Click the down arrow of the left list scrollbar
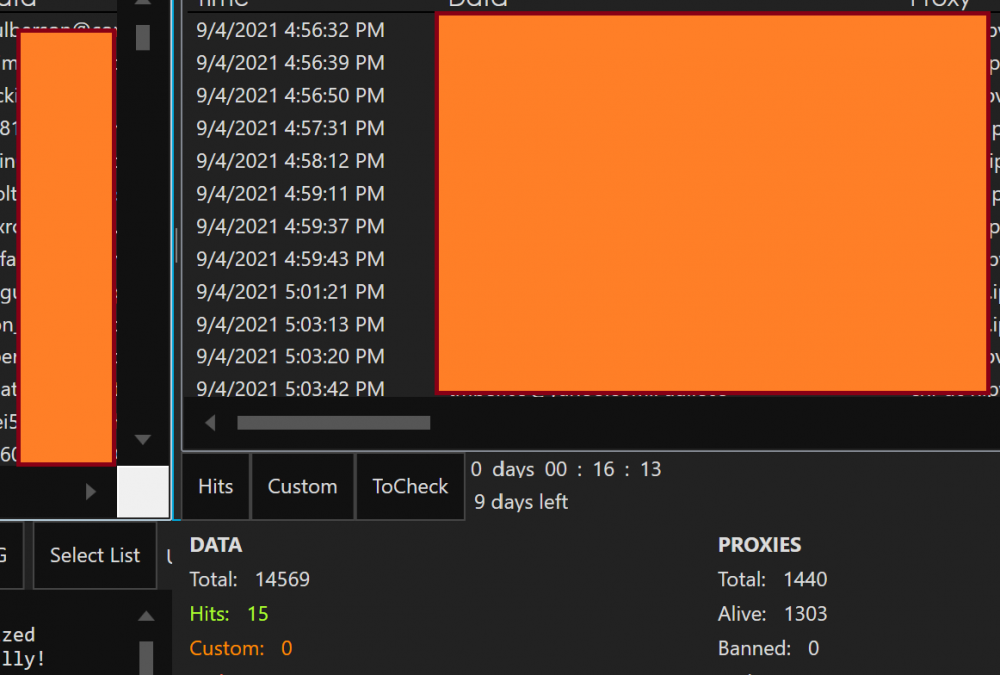The height and width of the screenshot is (675, 1000). tap(142, 440)
